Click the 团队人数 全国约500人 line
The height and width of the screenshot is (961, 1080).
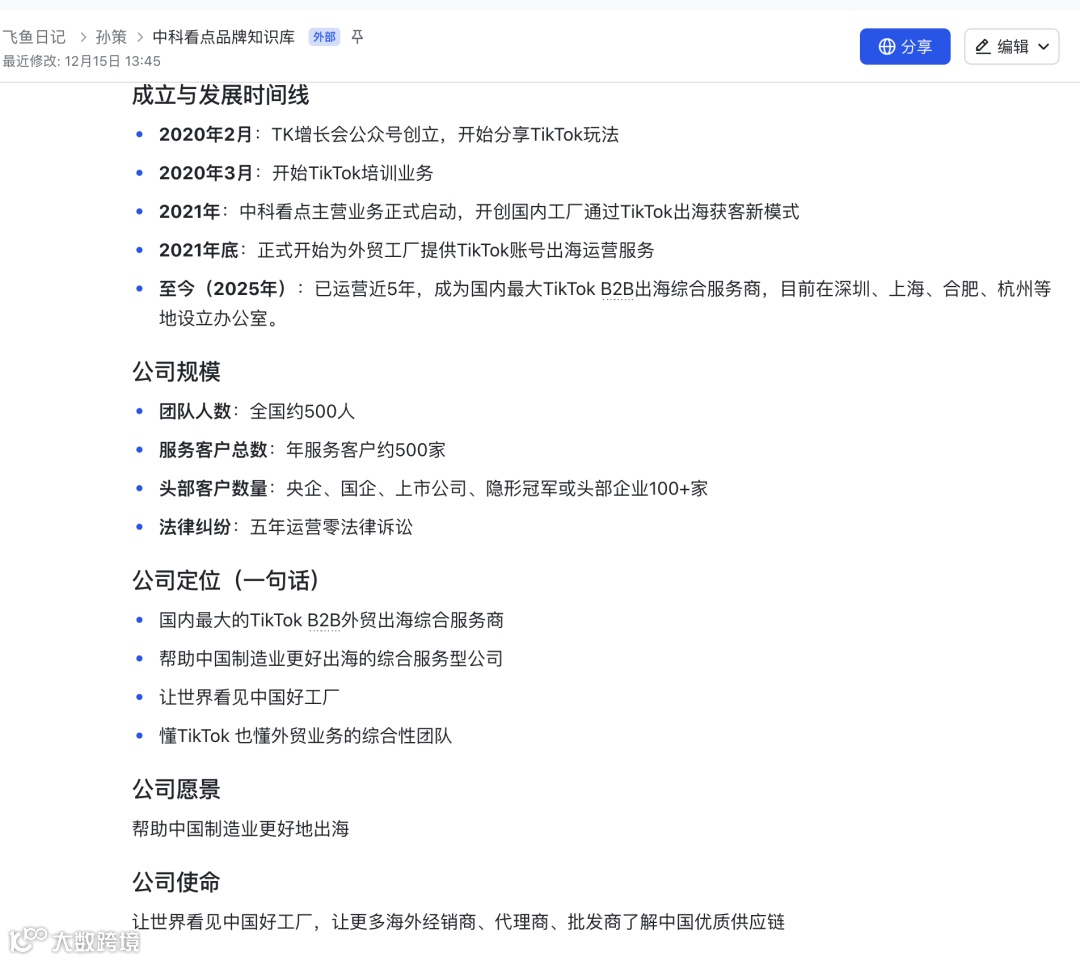257,411
